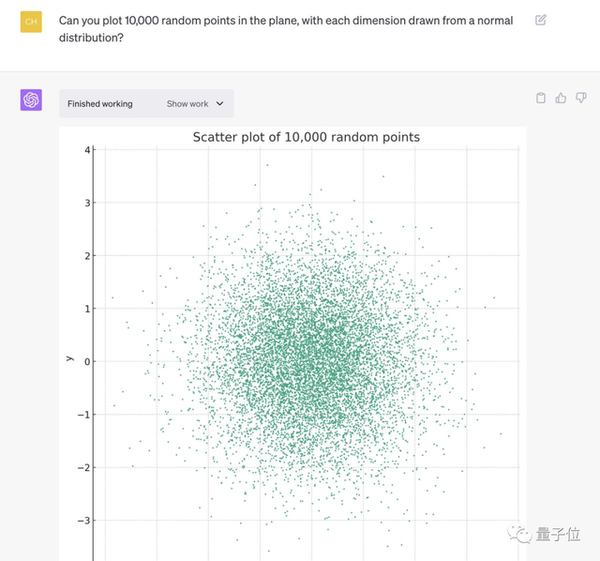
Task: Click the dense center of the scatter plot
Action: tap(312, 362)
